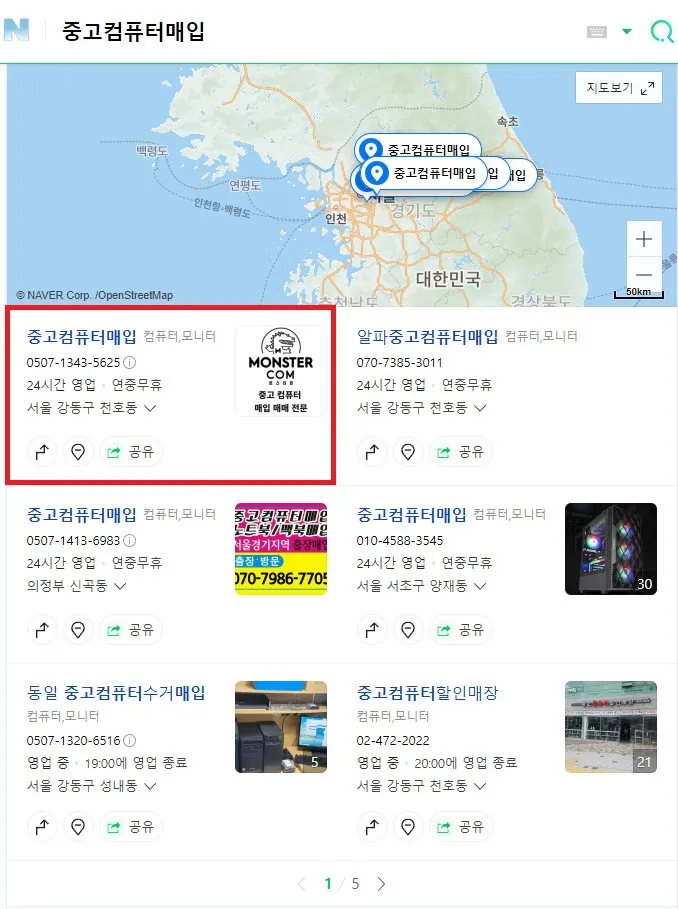Click the upper 중고컴퓨터매입 map pin near 속초
The height and width of the screenshot is (909, 678).
pyautogui.click(x=418, y=150)
